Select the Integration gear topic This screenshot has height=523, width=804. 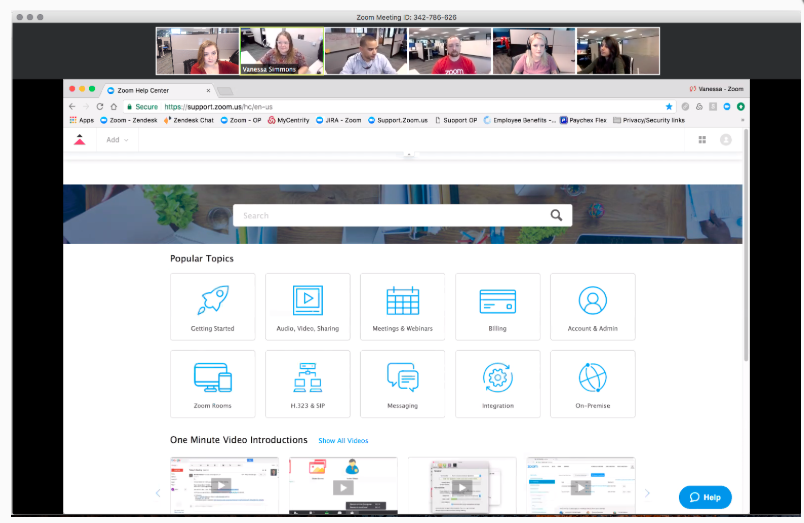click(x=497, y=383)
